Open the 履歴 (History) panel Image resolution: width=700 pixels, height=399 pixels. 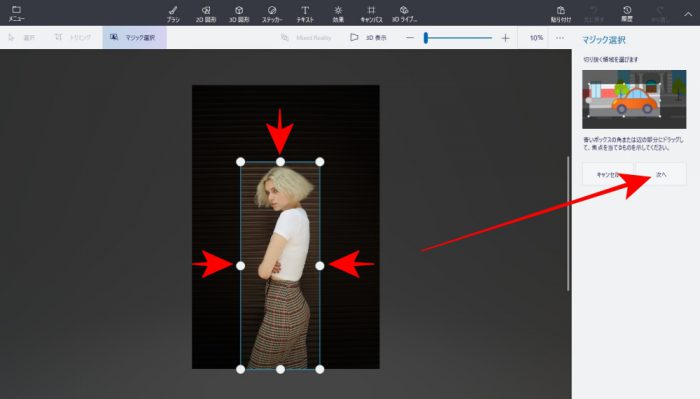(x=627, y=14)
